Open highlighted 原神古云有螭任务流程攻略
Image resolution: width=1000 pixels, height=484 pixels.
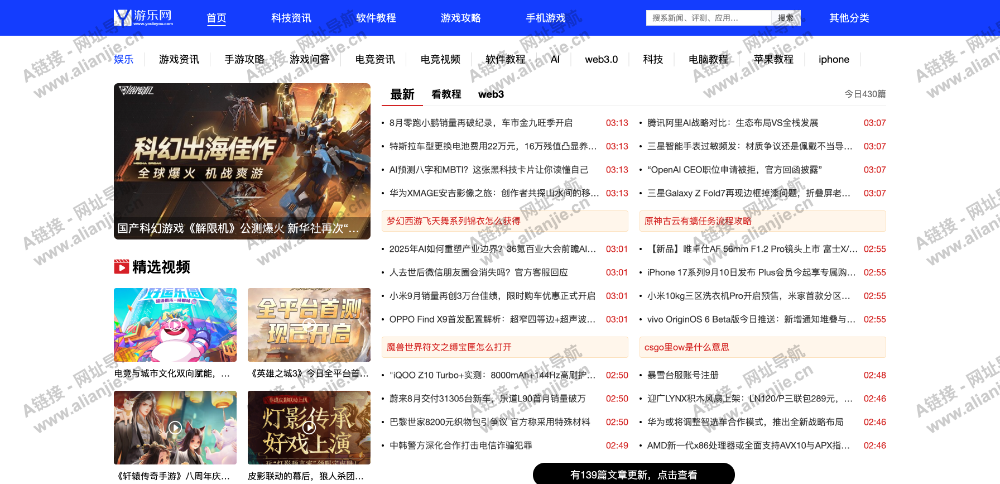pos(763,221)
